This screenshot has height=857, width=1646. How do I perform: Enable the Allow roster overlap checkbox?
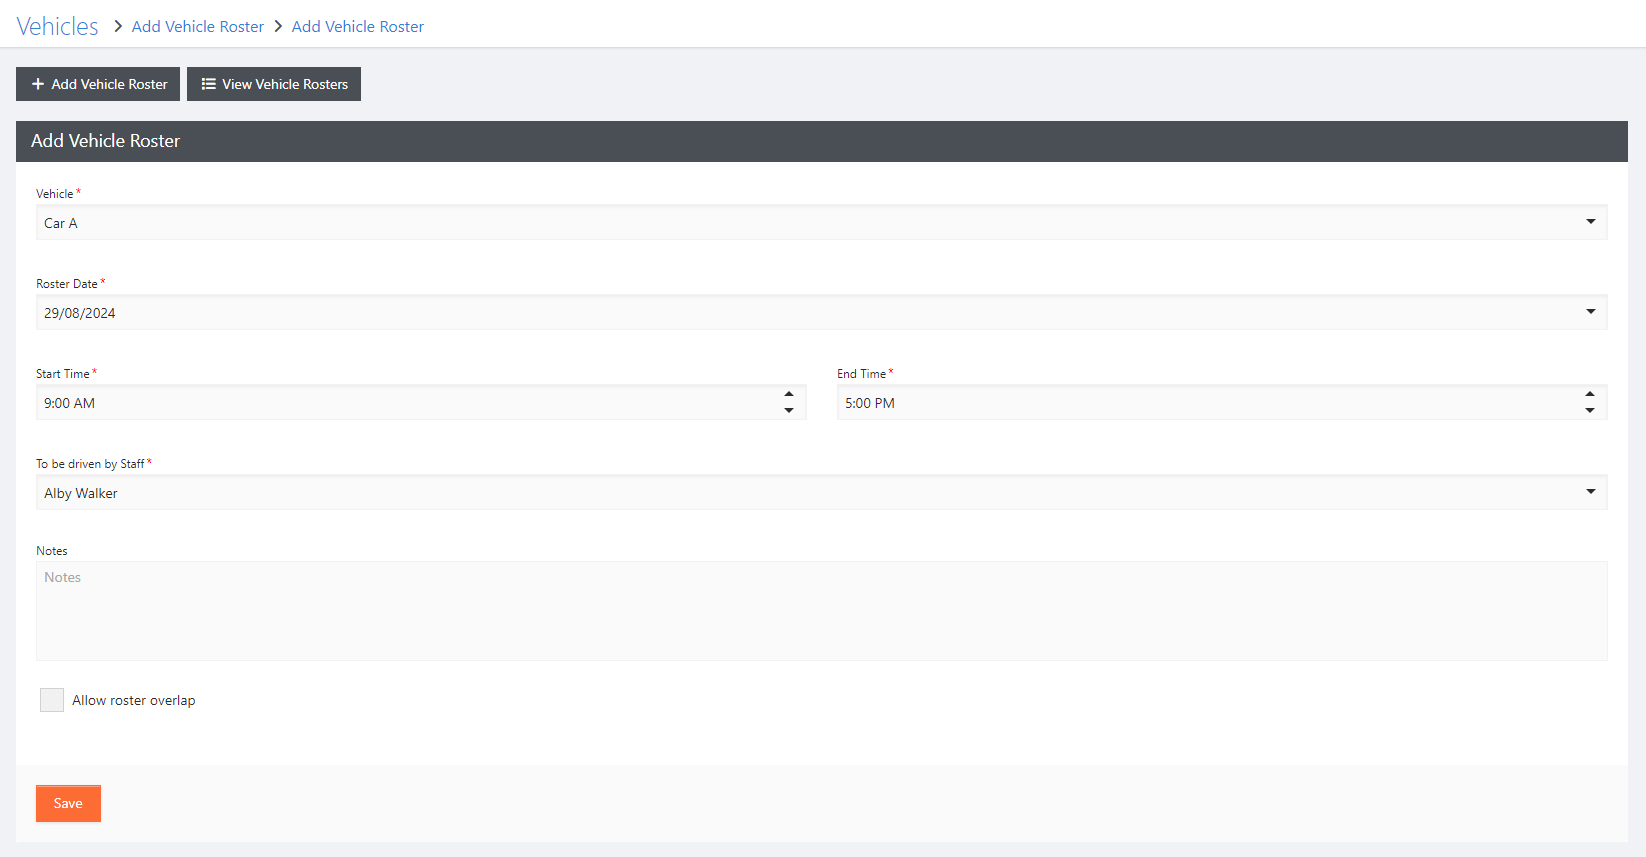tap(52, 700)
